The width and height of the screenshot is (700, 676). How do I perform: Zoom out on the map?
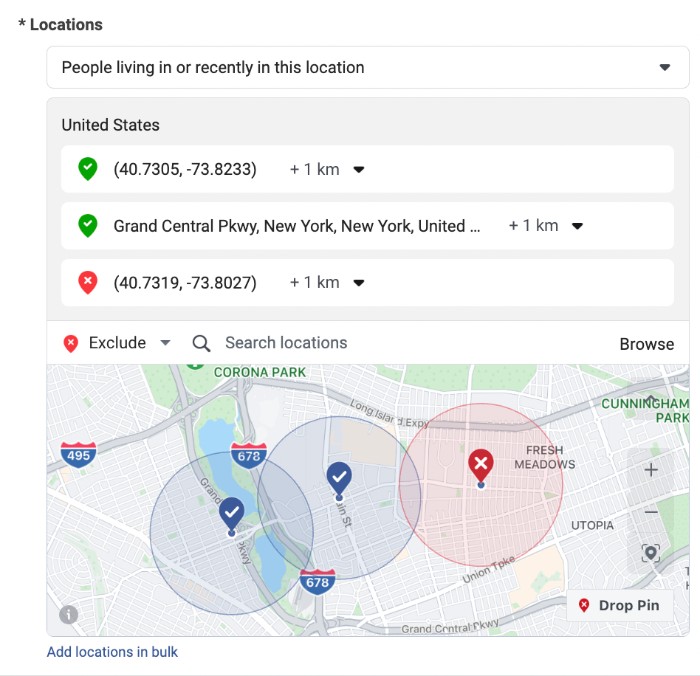click(651, 512)
